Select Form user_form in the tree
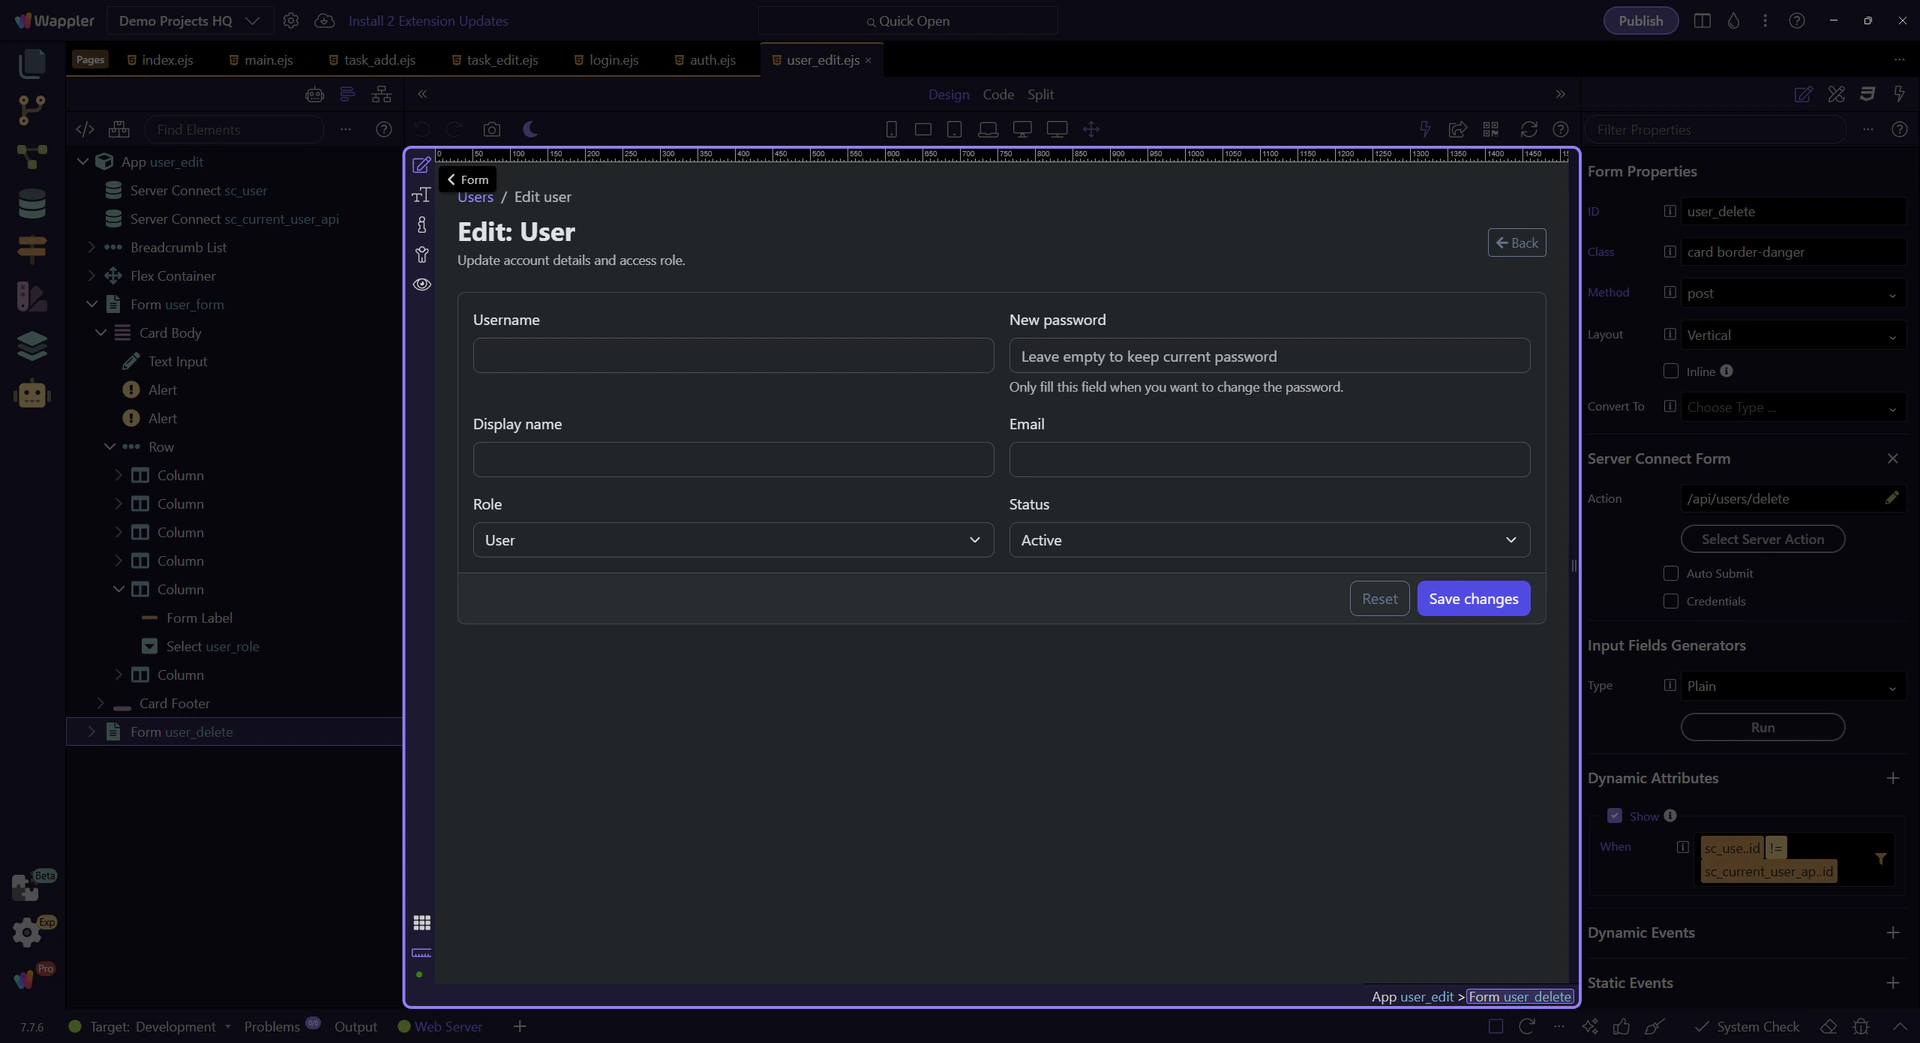The height and width of the screenshot is (1043, 1920). tap(177, 304)
